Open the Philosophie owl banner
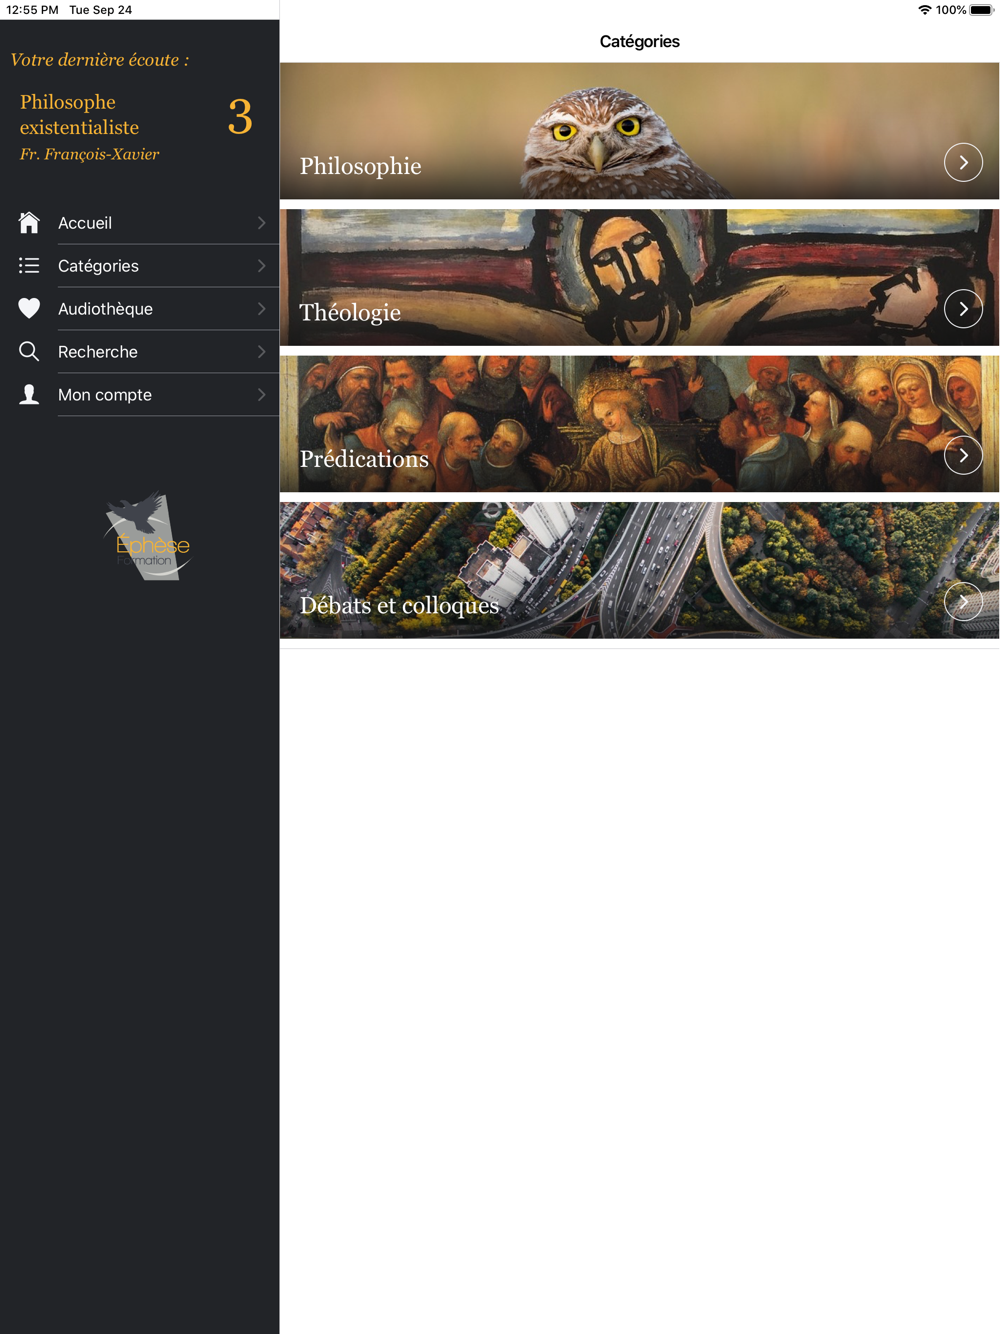Viewport: 1000px width, 1334px height. coord(639,131)
